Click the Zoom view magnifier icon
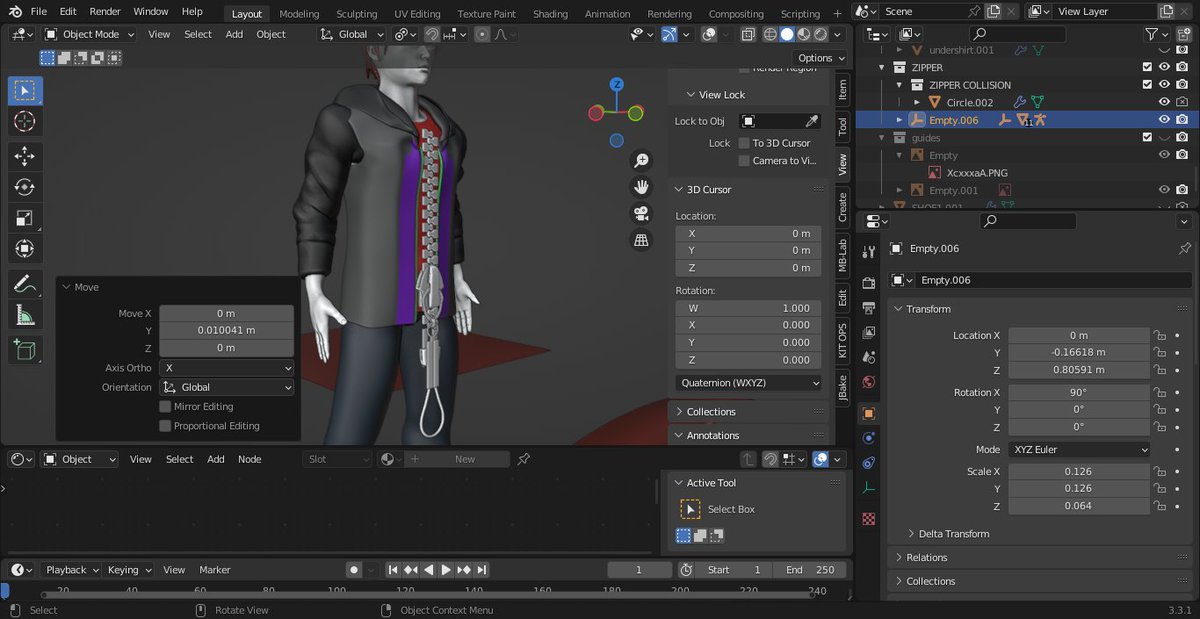This screenshot has width=1200, height=619. pos(641,161)
